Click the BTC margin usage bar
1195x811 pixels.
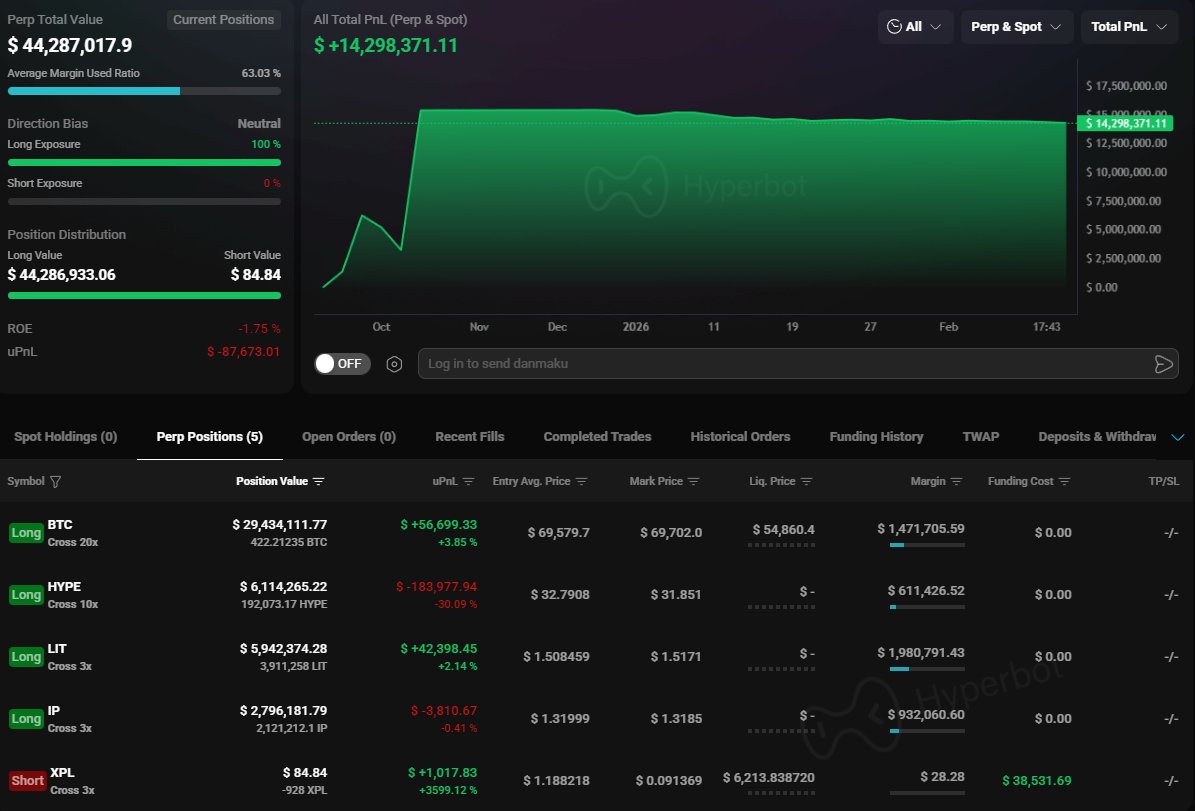[x=927, y=545]
